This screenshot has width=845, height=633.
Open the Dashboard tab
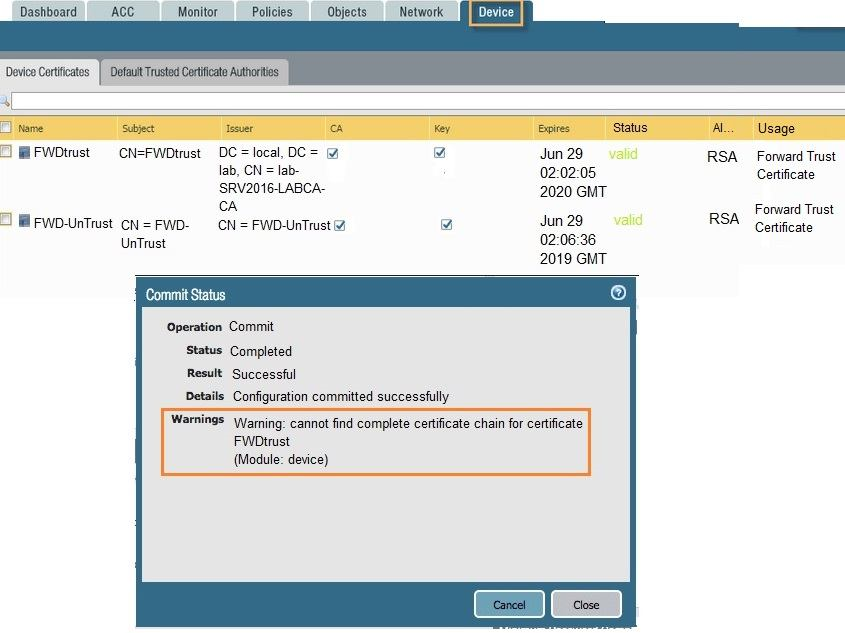pos(48,12)
